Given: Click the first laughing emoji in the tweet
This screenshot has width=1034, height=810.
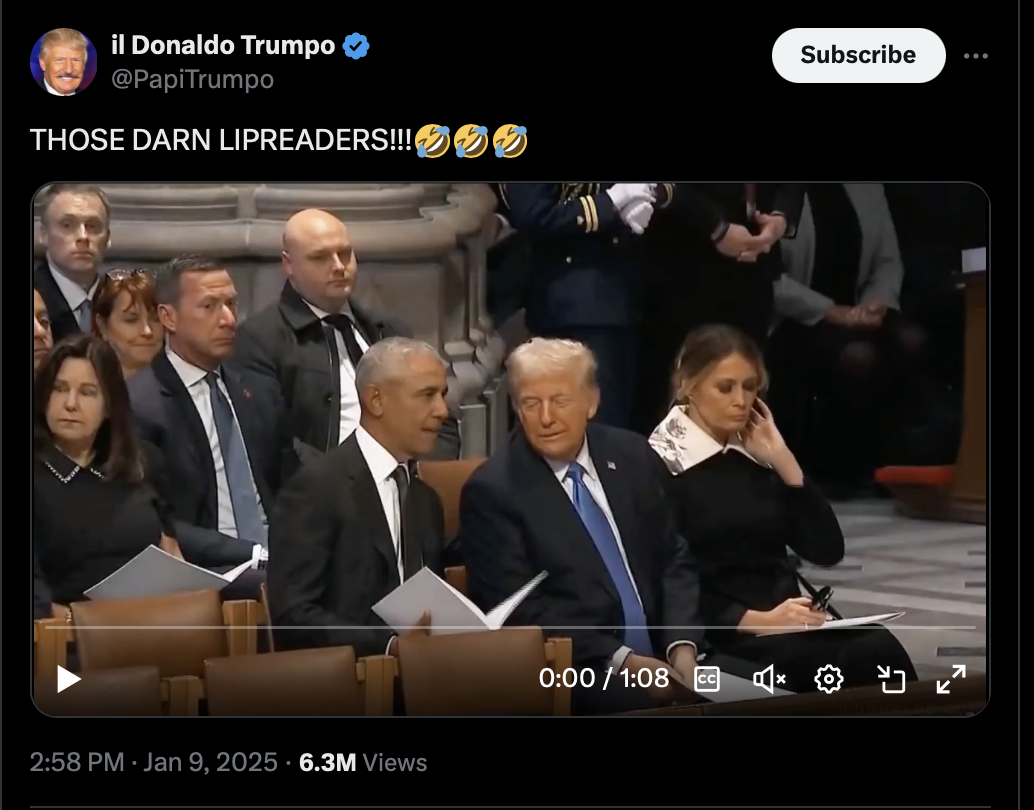Looking at the screenshot, I should click(433, 140).
